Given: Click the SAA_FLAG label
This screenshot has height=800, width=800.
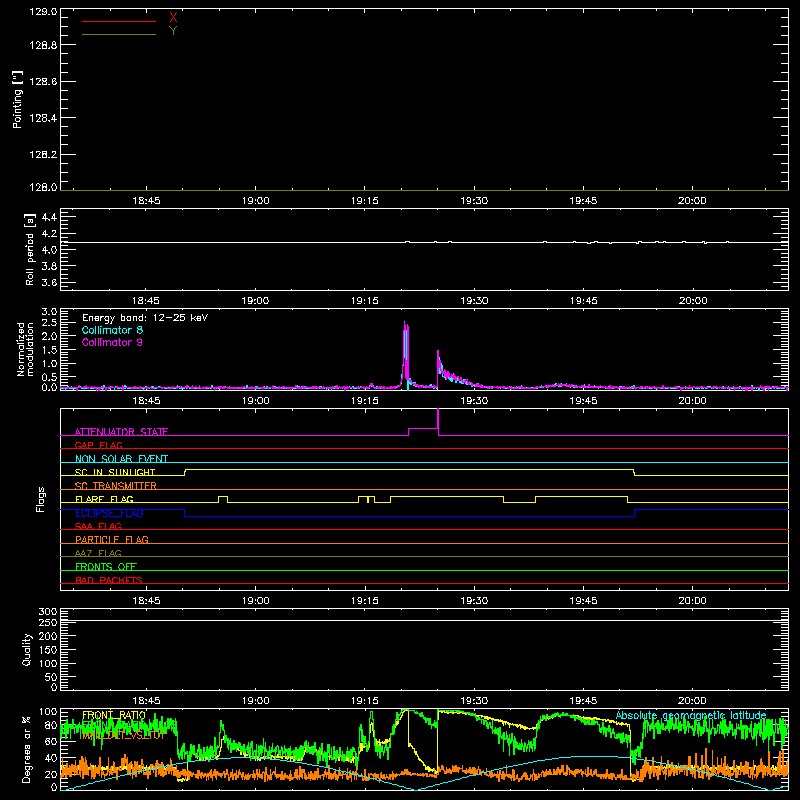Looking at the screenshot, I should 98,526.
